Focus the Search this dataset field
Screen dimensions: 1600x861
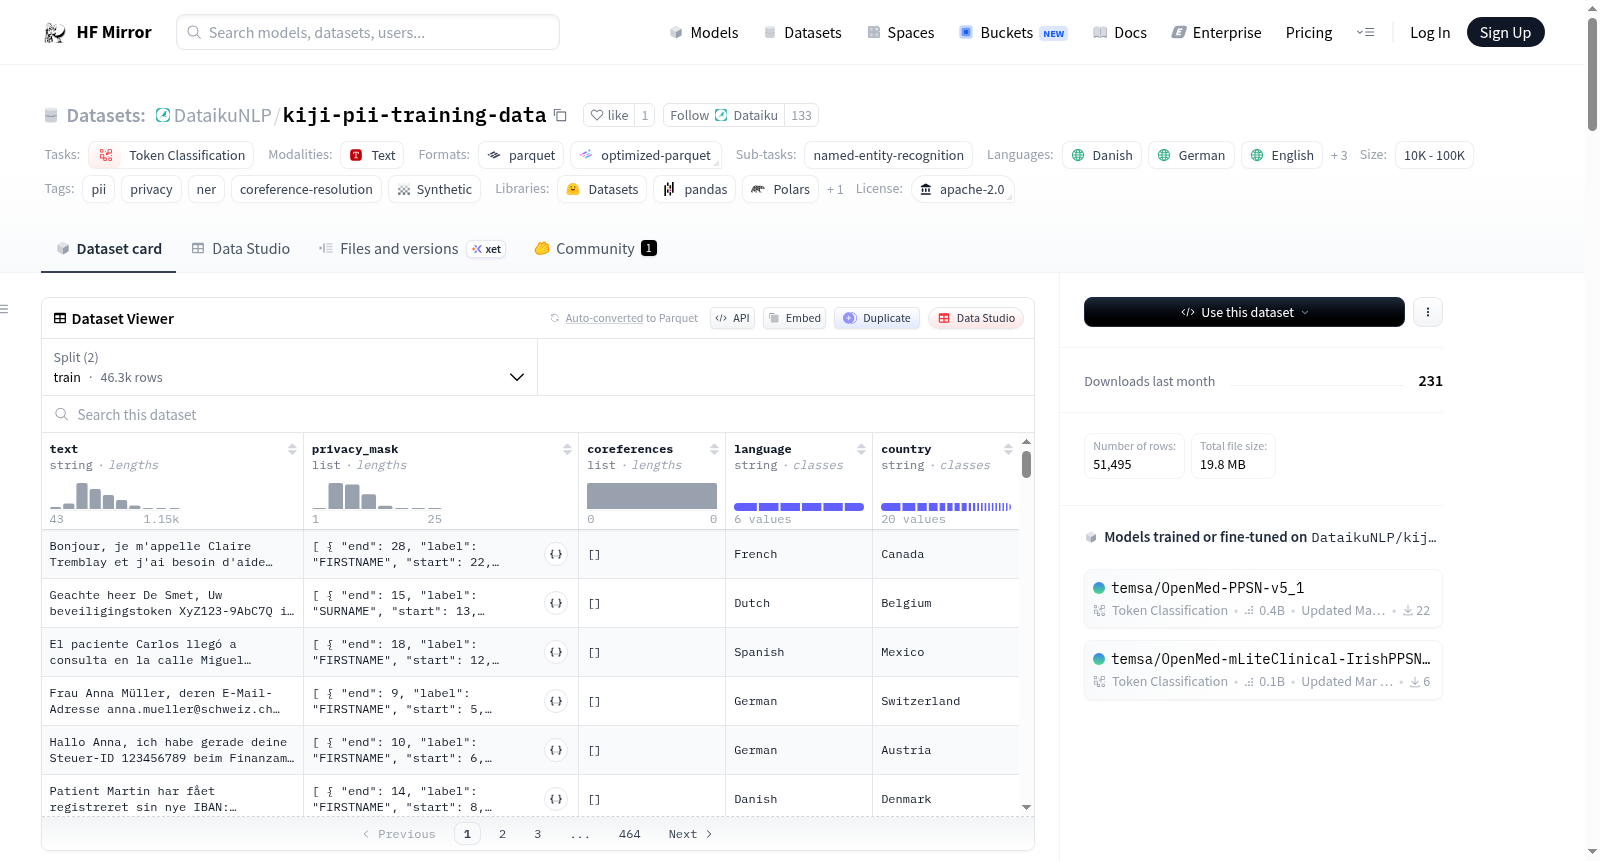click(538, 415)
